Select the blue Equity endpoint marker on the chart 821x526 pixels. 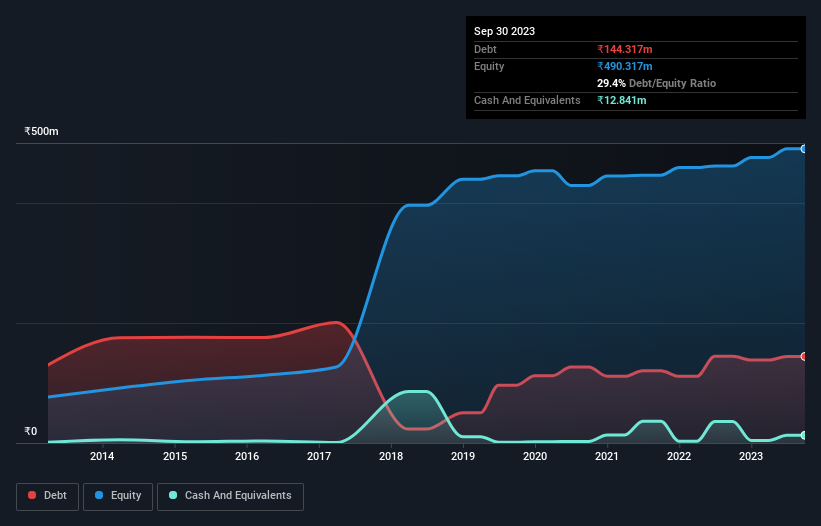804,149
